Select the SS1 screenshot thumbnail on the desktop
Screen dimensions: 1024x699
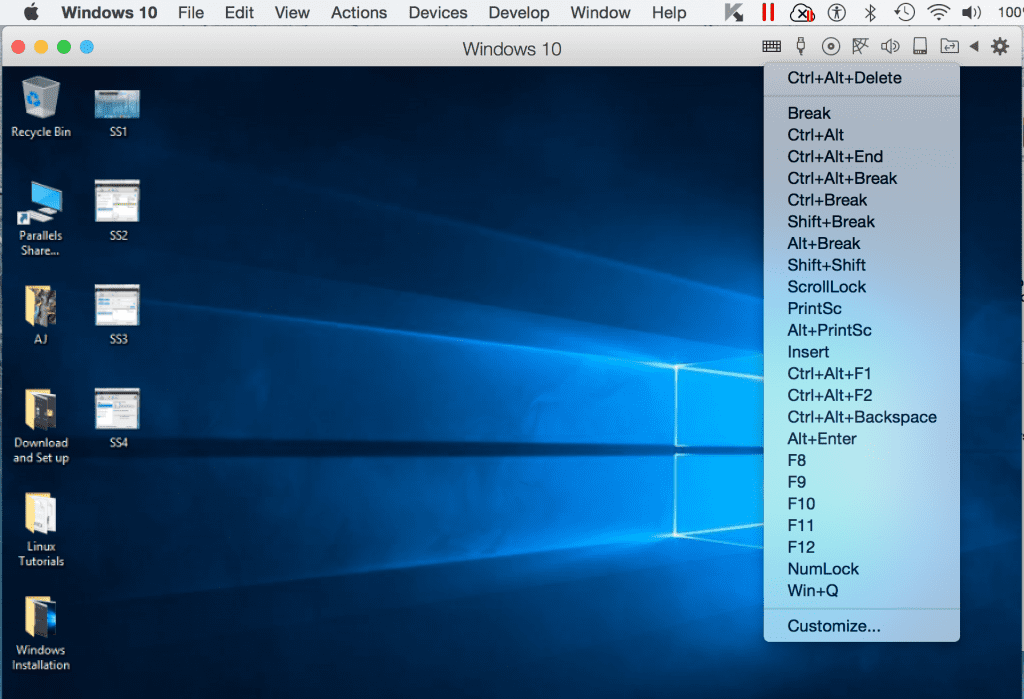click(x=117, y=105)
